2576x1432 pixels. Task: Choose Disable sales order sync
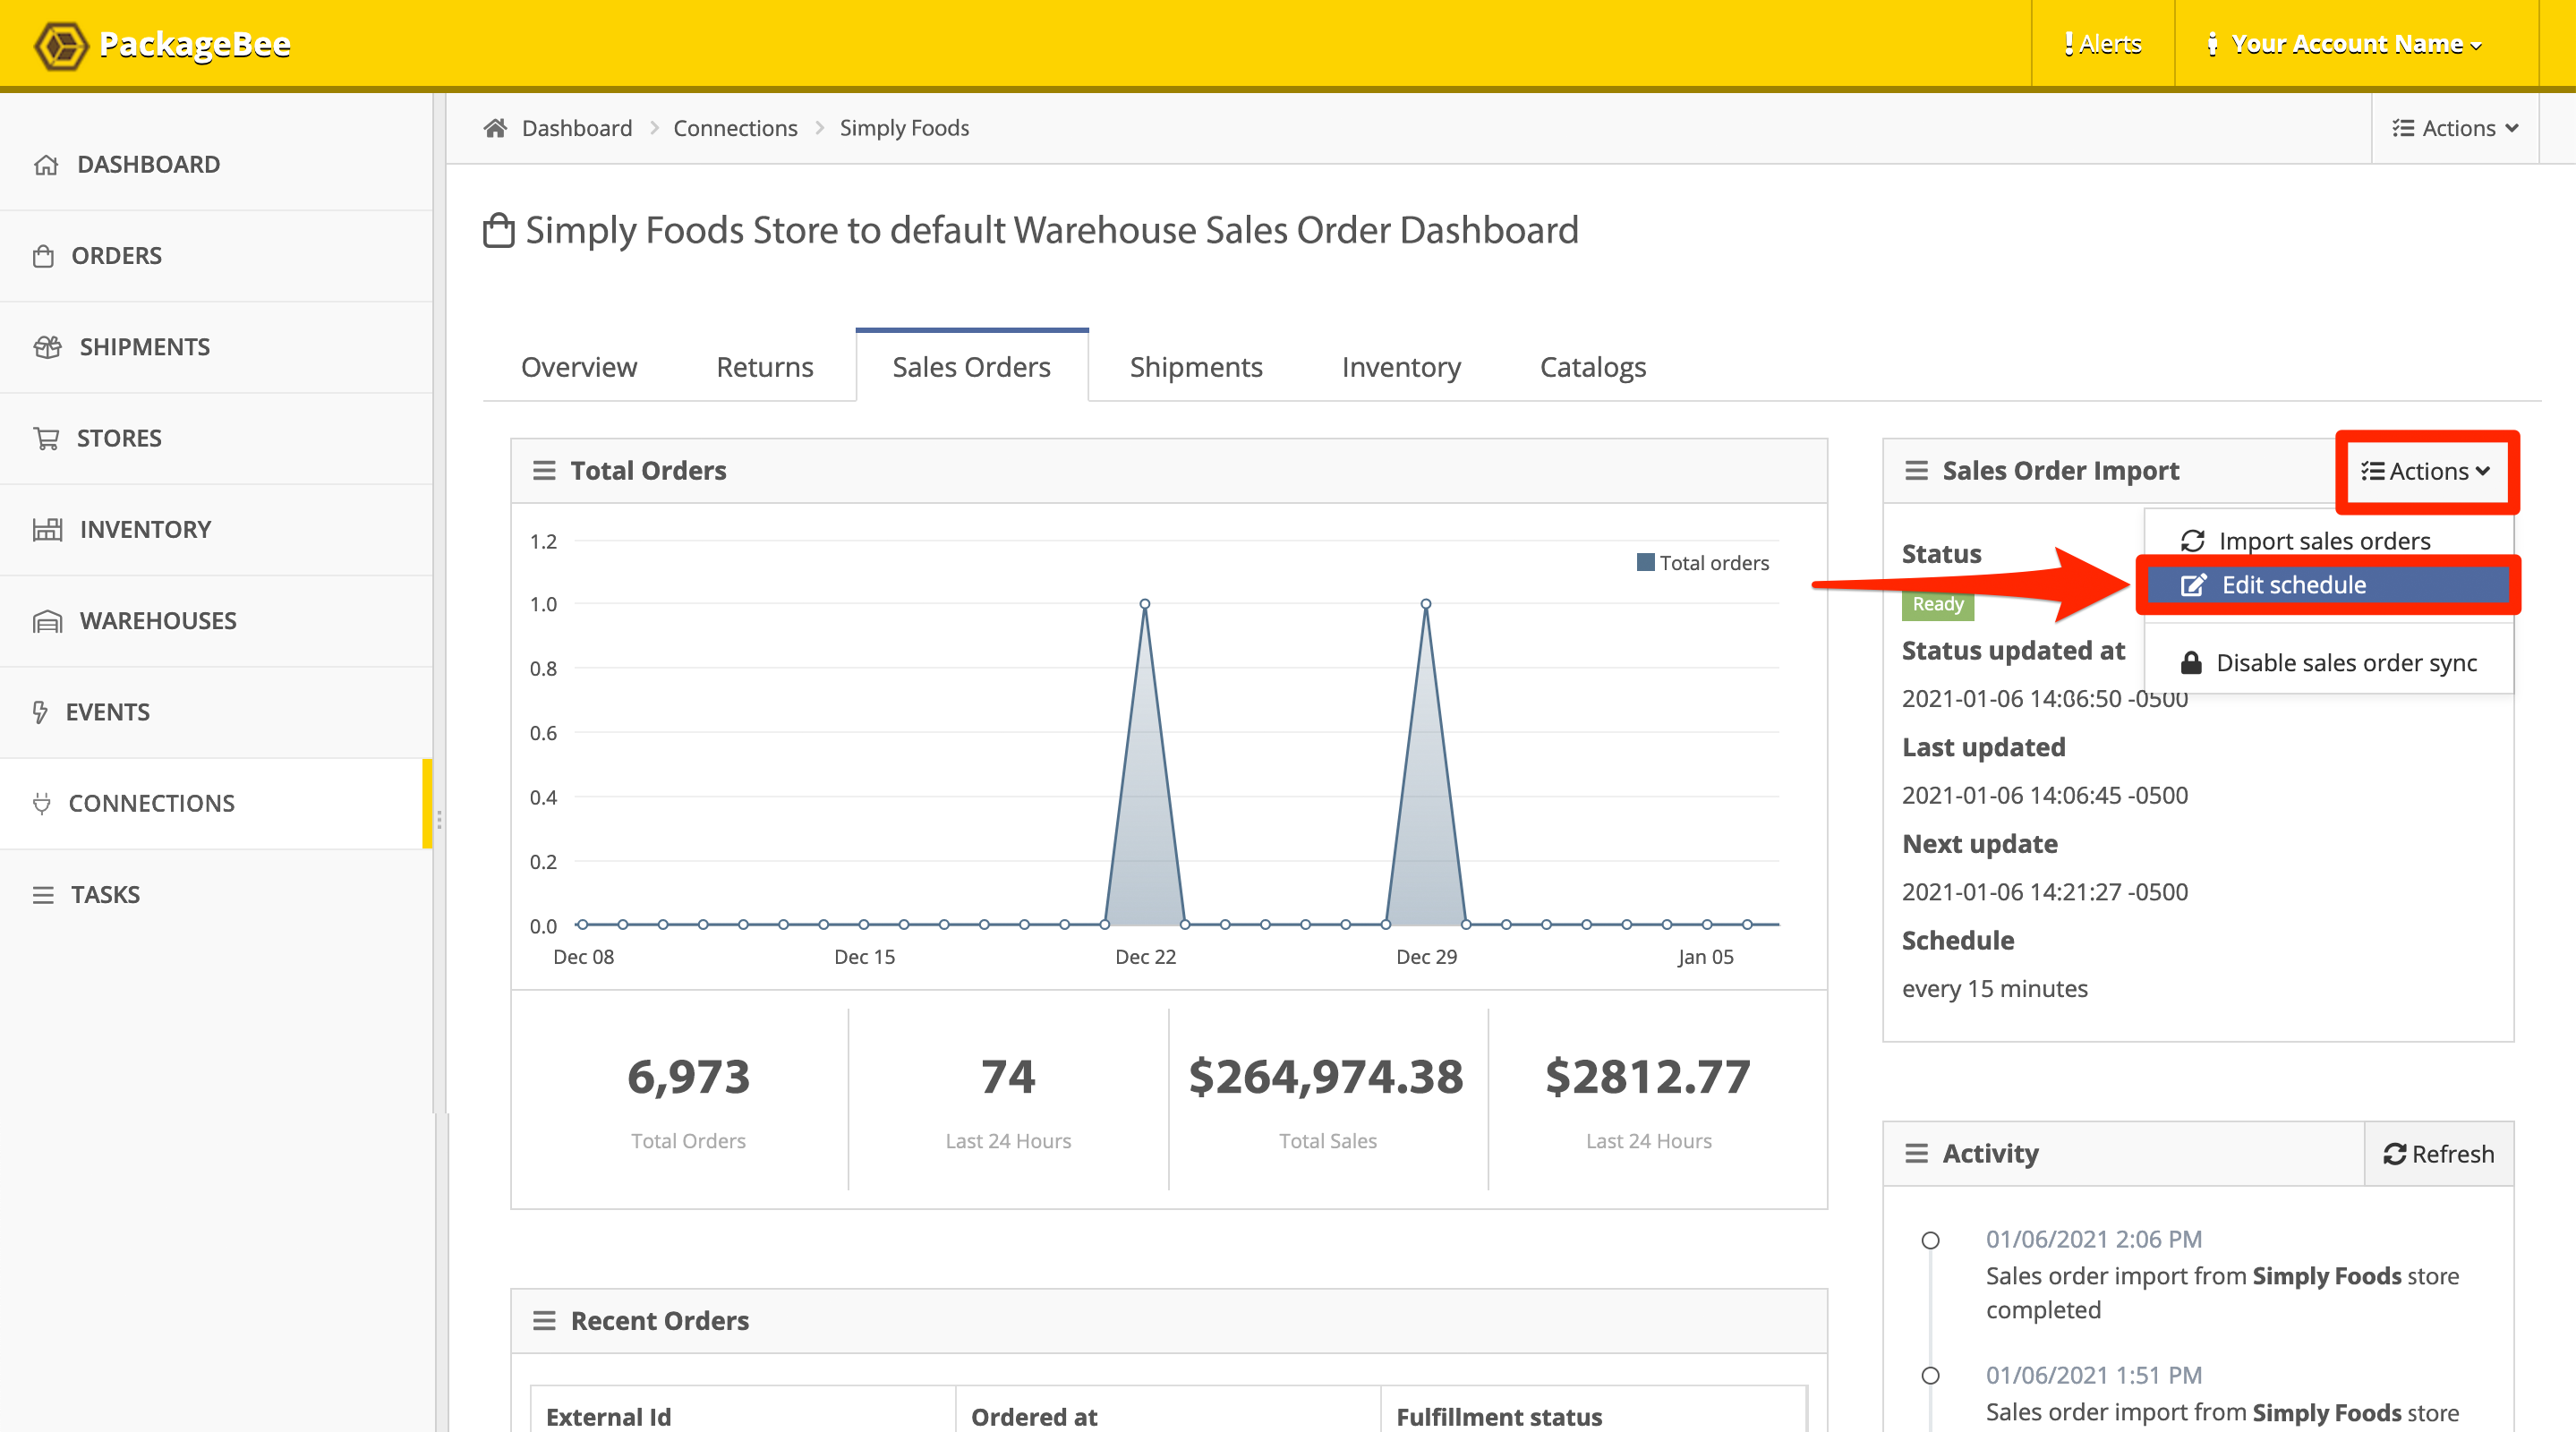coord(2328,662)
